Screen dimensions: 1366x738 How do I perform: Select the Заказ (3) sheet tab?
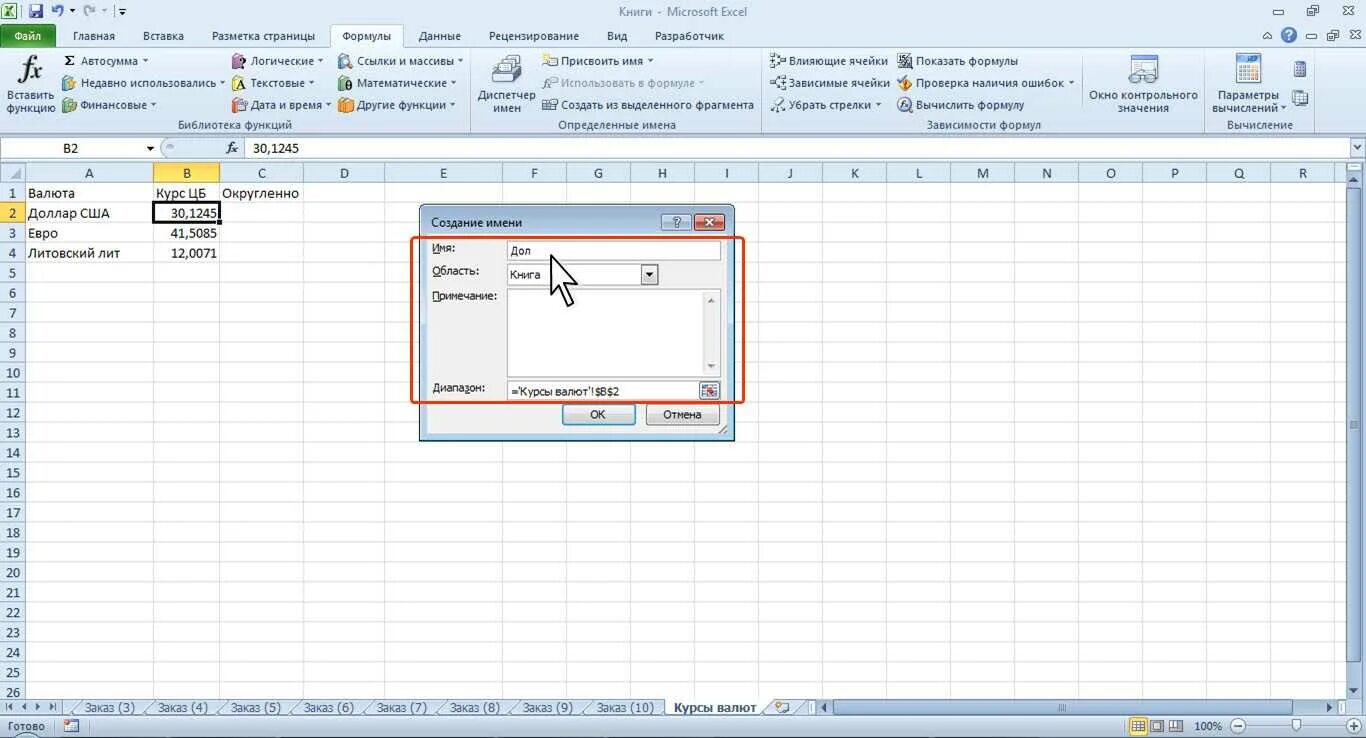coord(109,707)
